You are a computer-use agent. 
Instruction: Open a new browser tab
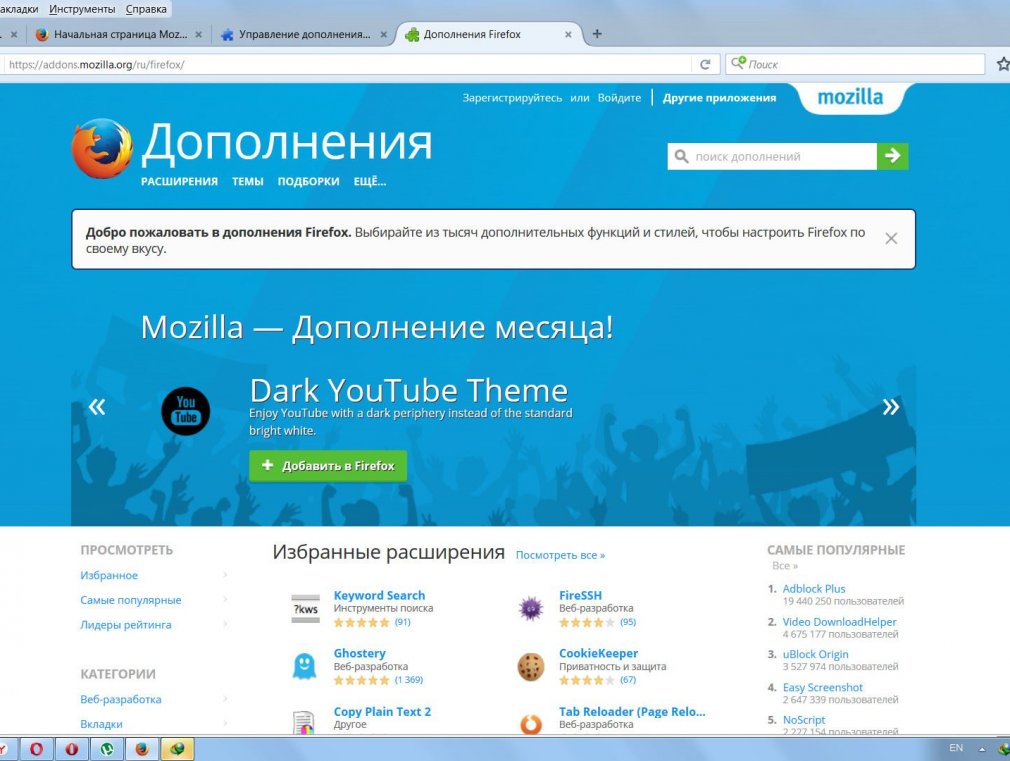point(597,34)
